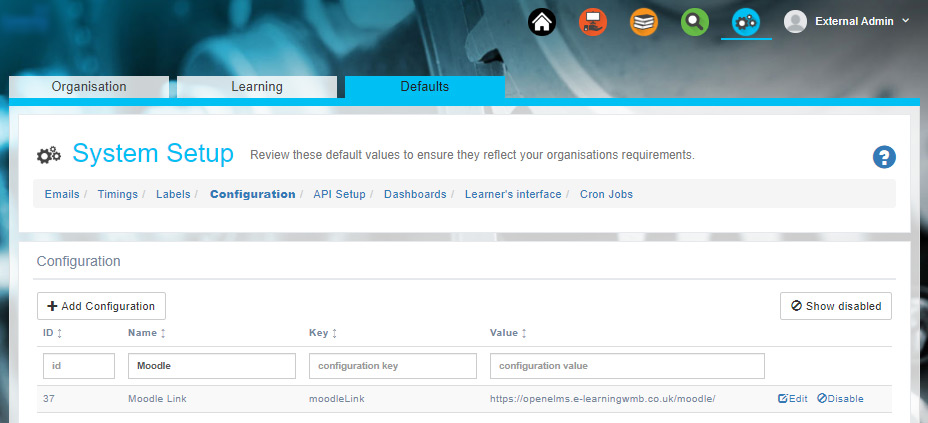
Task: Select the Defaults tab
Action: [425, 87]
